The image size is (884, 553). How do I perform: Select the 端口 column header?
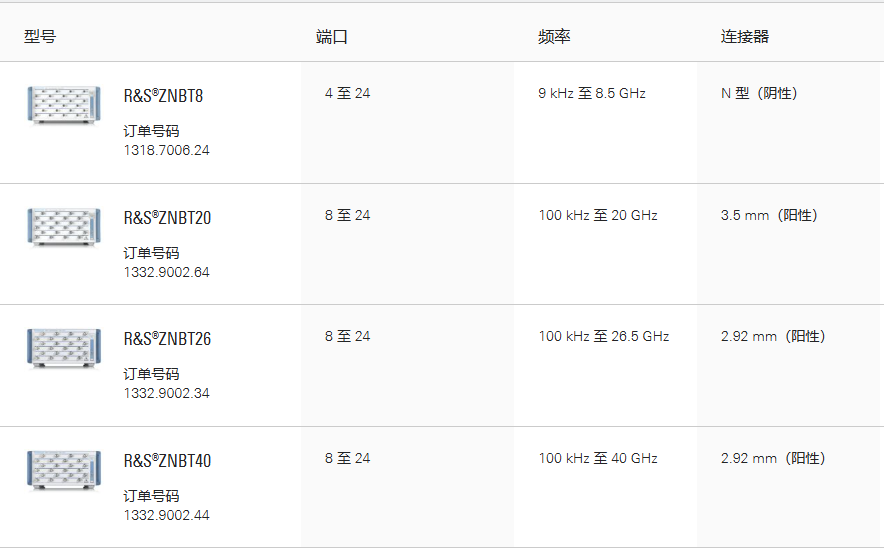(332, 37)
